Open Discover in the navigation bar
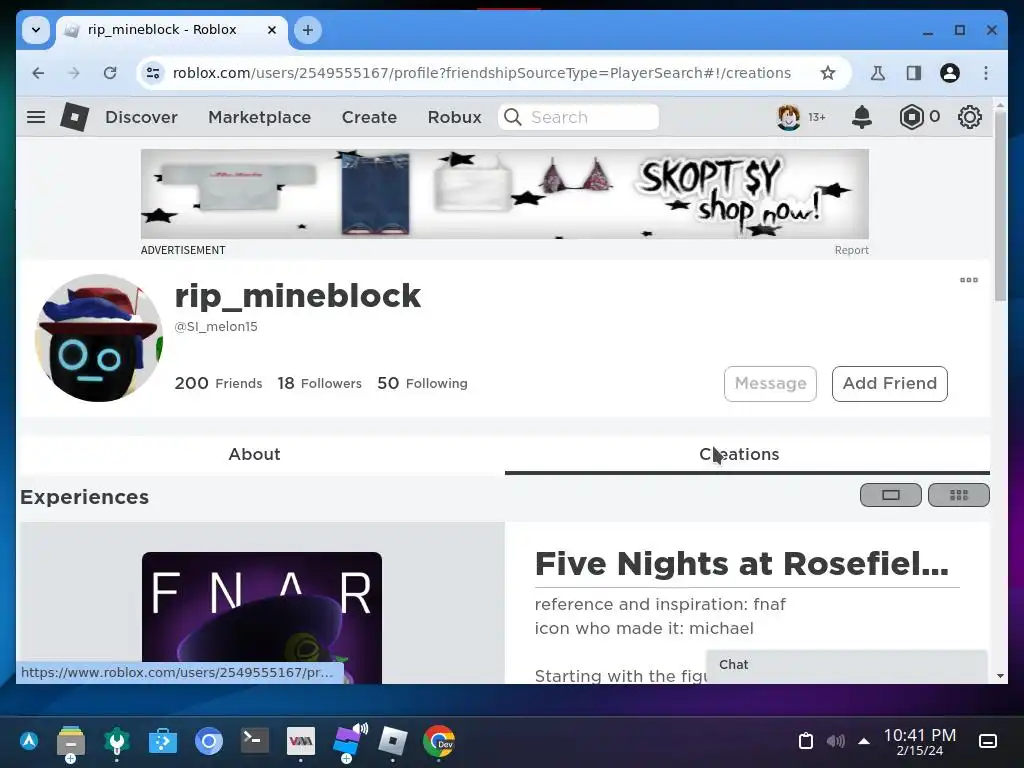The image size is (1024, 768). tap(141, 117)
